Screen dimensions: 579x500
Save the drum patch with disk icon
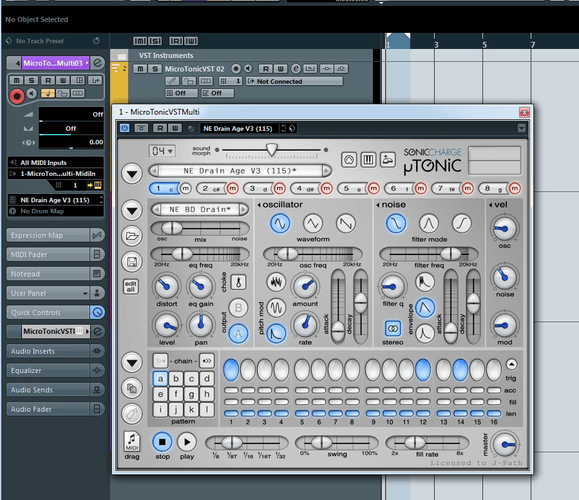pos(132,262)
